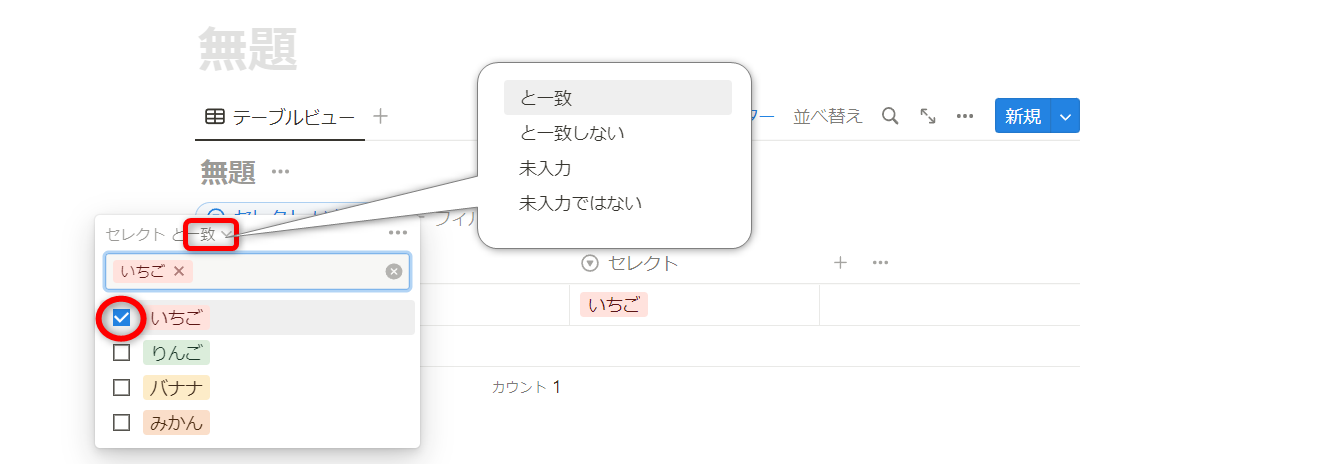Screen dimensions: 1344x464
Task: Uncheck the いちご checkbox
Action: point(122,318)
